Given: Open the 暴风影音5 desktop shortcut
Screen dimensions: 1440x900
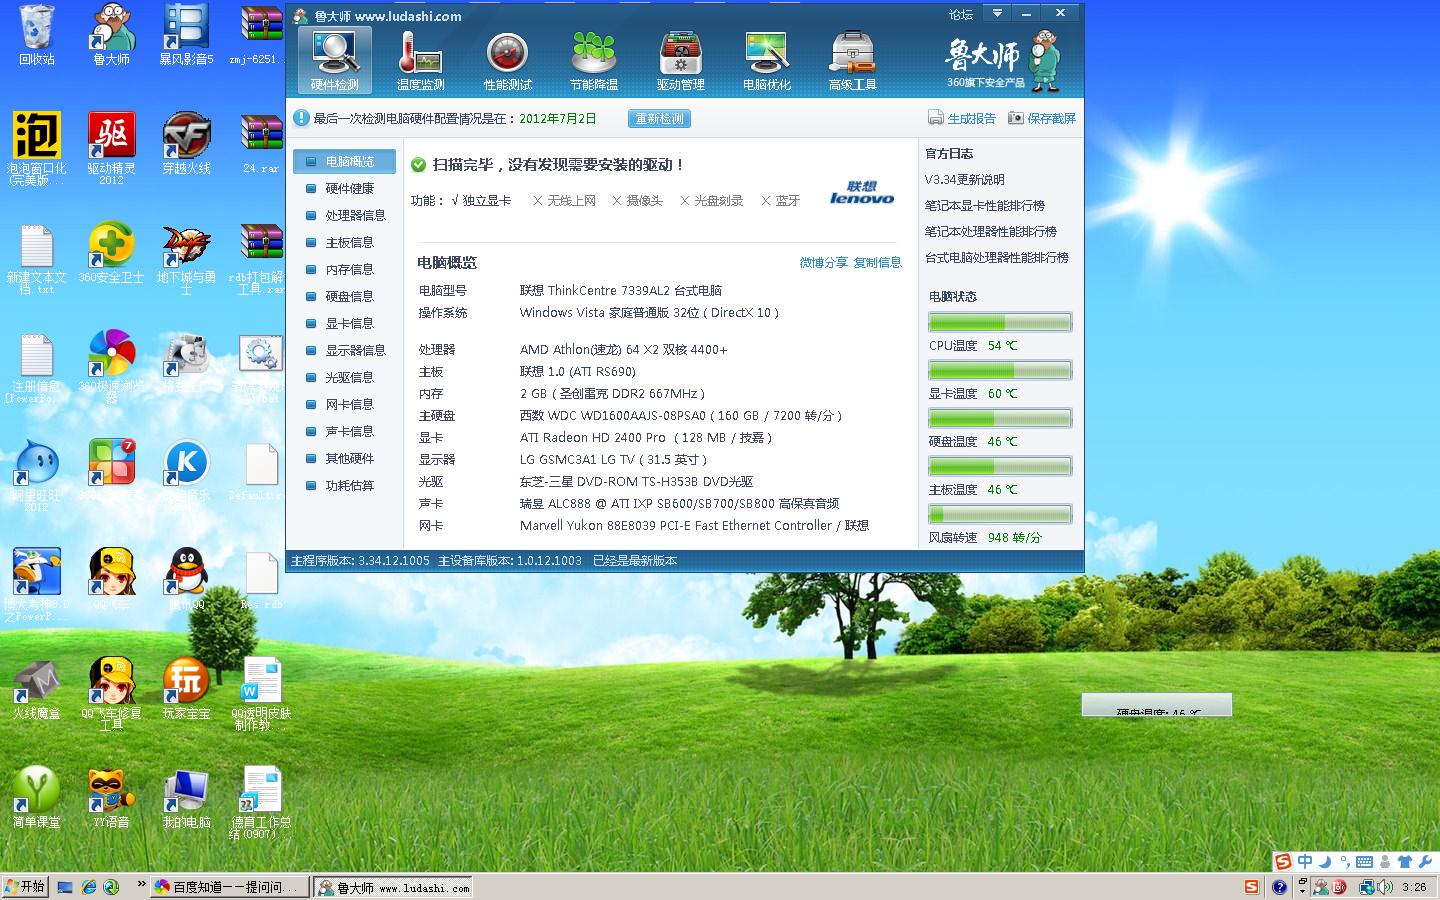Looking at the screenshot, I should point(186,34).
